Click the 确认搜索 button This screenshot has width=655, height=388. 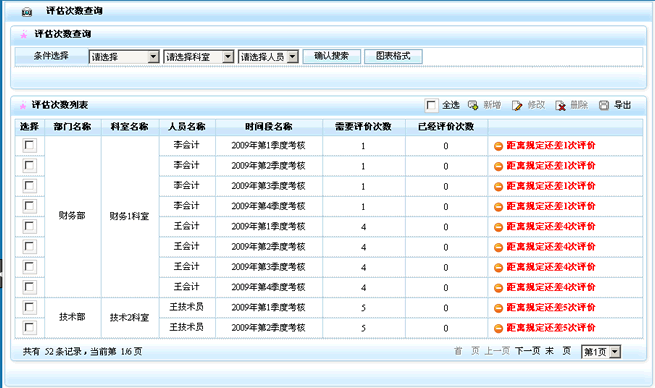[x=331, y=56]
